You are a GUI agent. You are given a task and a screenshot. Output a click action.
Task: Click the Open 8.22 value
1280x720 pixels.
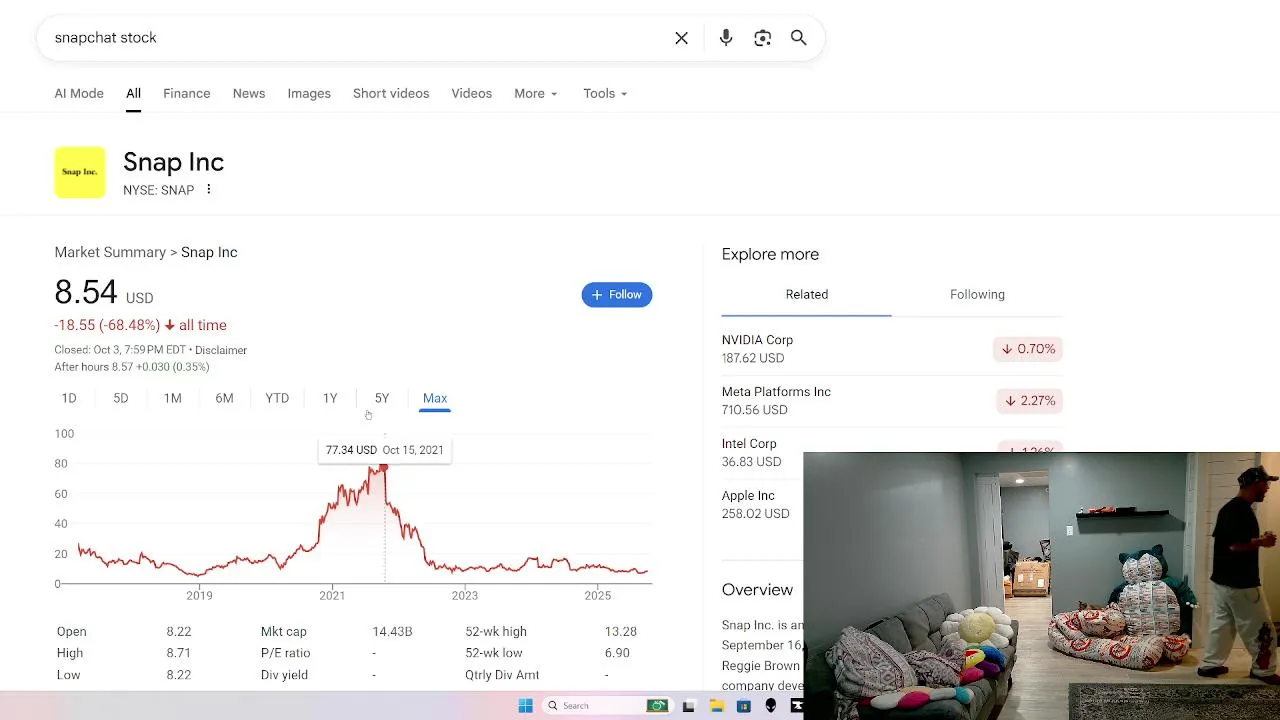click(179, 632)
